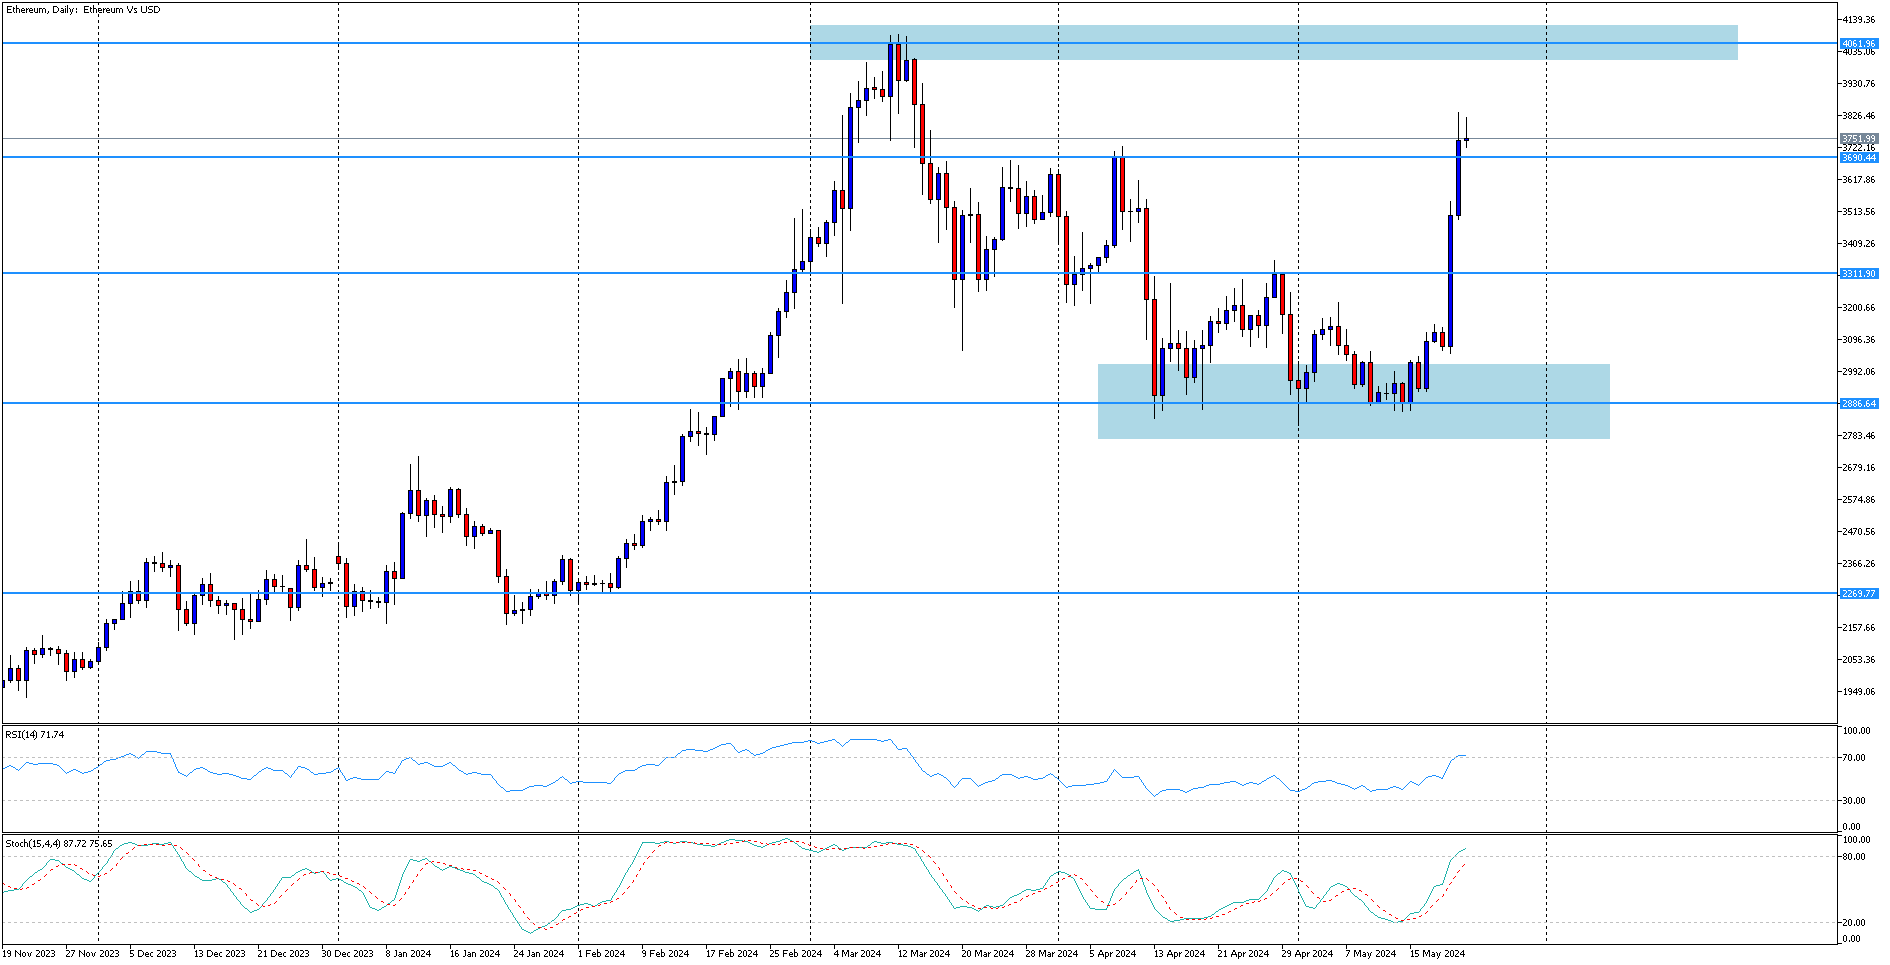Click the 21 Dec 2023 date label
The width and height of the screenshot is (1890, 965).
tap(284, 954)
